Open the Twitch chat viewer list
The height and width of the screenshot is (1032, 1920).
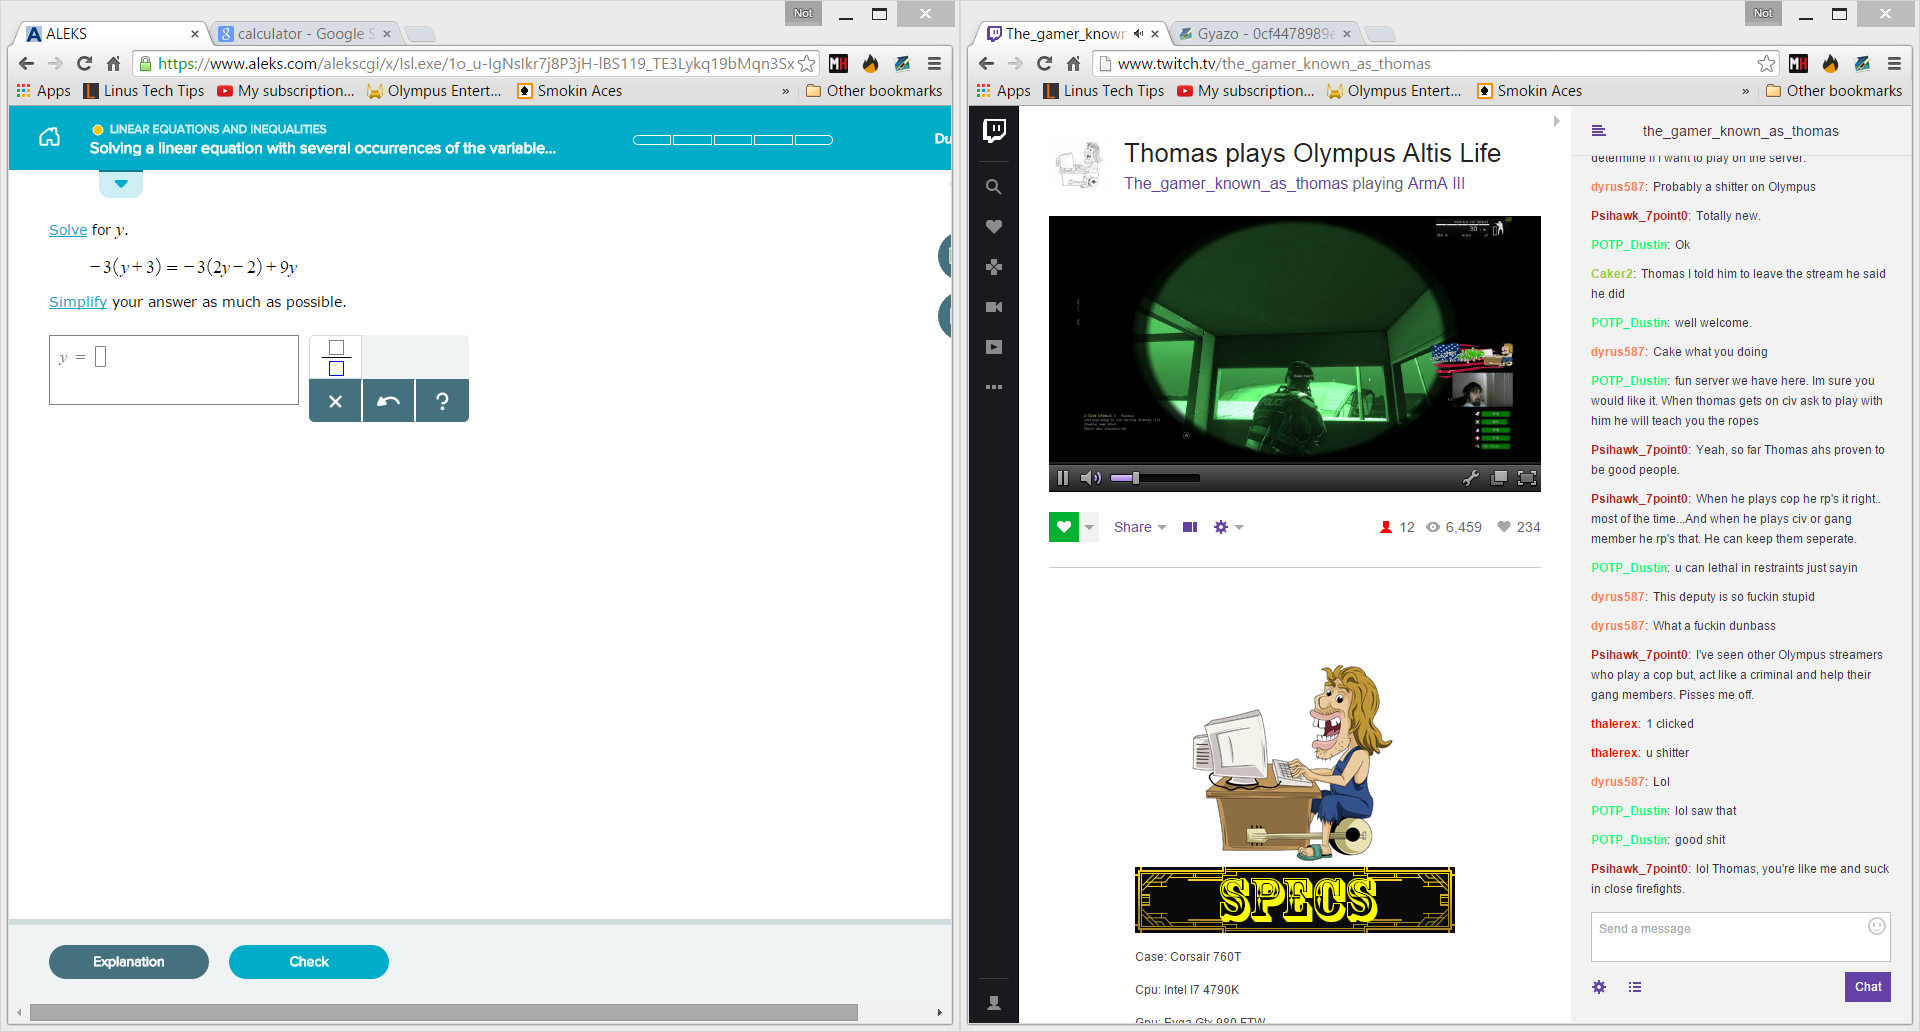tap(1635, 987)
